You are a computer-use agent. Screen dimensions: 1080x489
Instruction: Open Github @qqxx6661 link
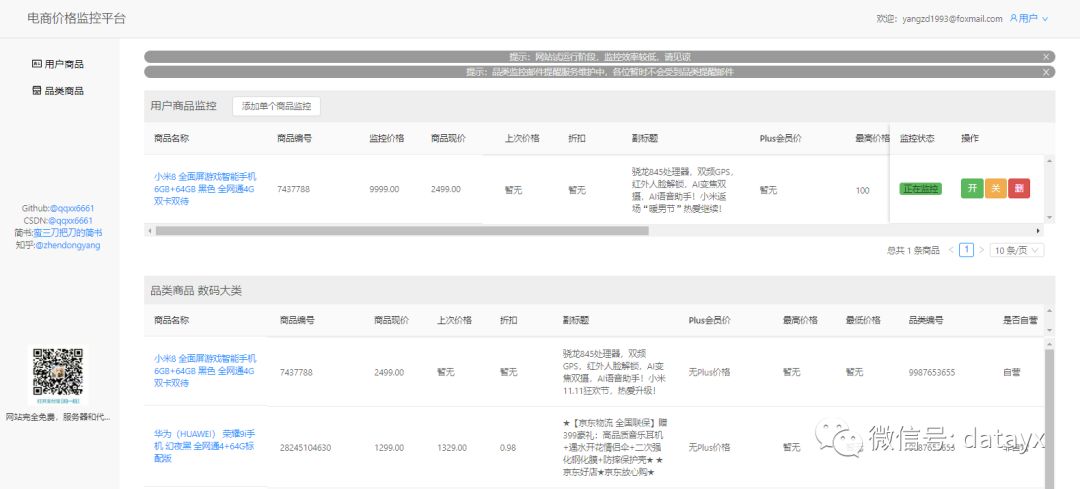[x=72, y=208]
